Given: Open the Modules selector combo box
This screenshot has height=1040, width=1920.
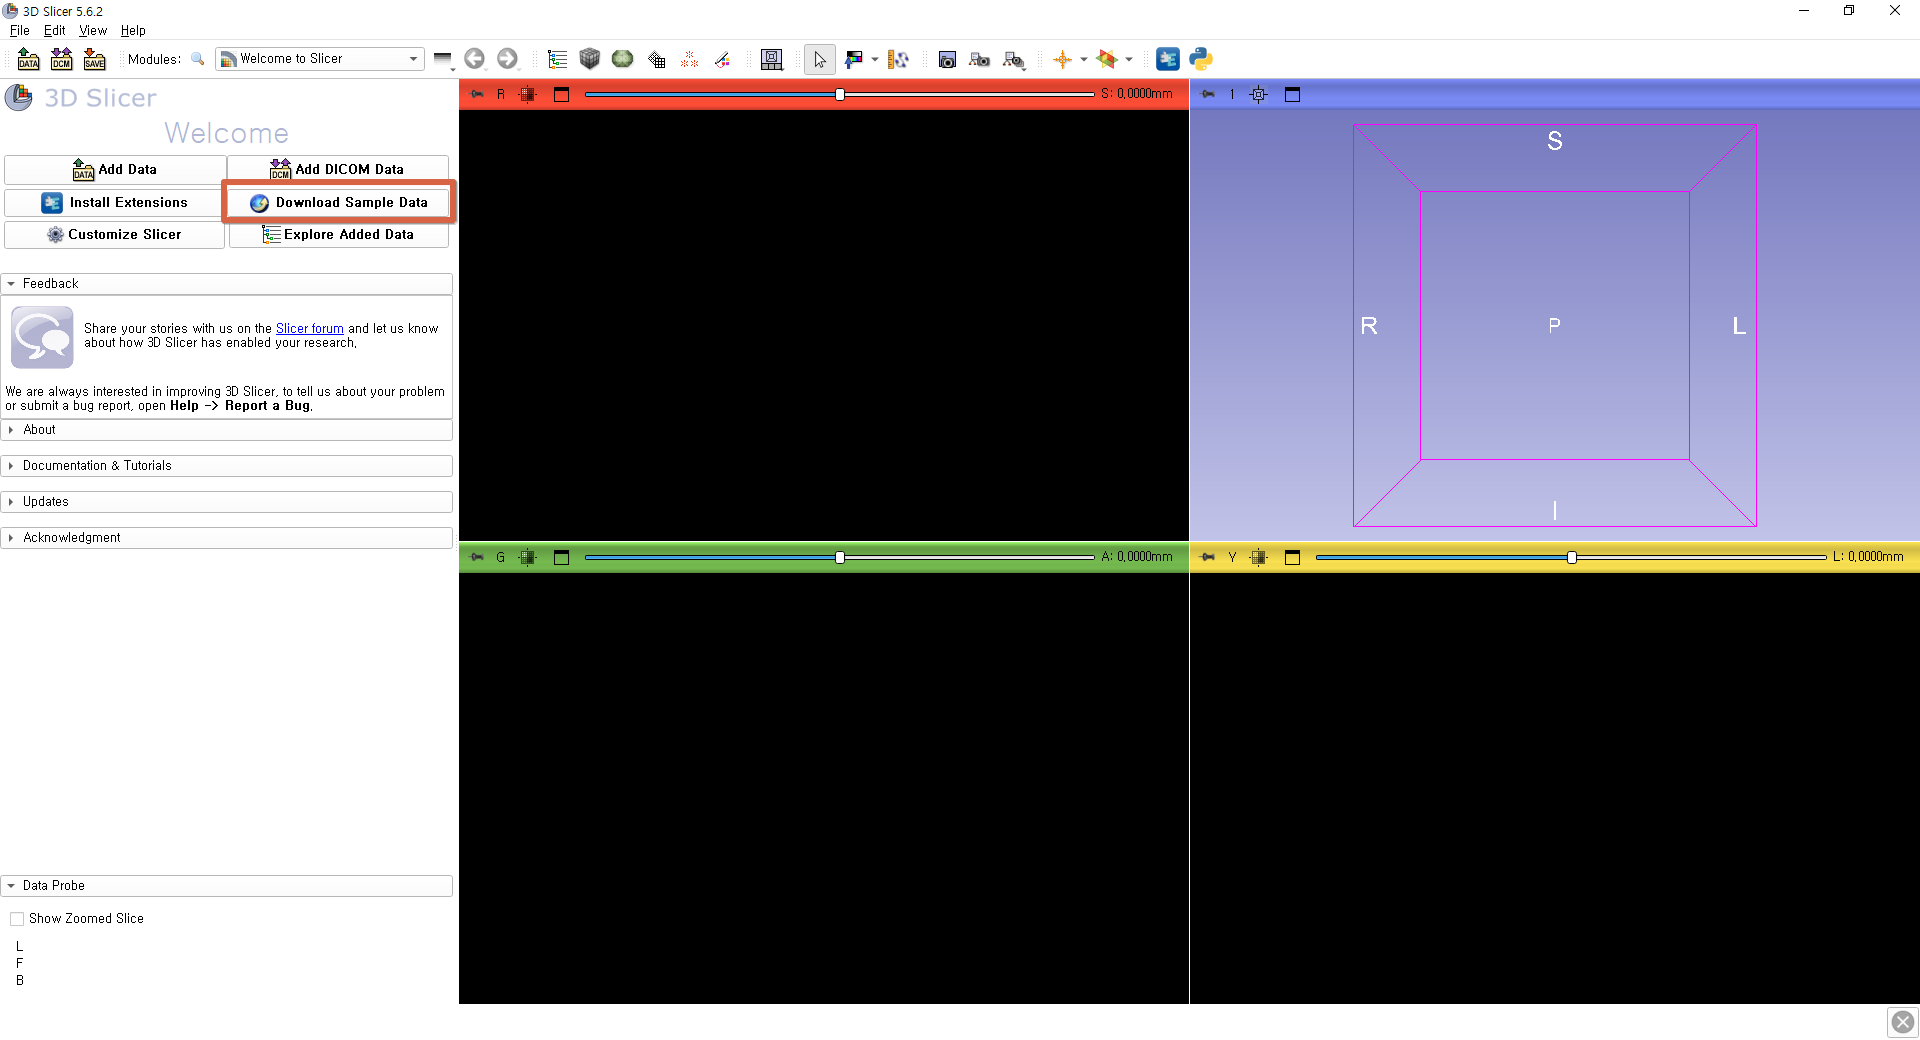Looking at the screenshot, I should tap(320, 59).
